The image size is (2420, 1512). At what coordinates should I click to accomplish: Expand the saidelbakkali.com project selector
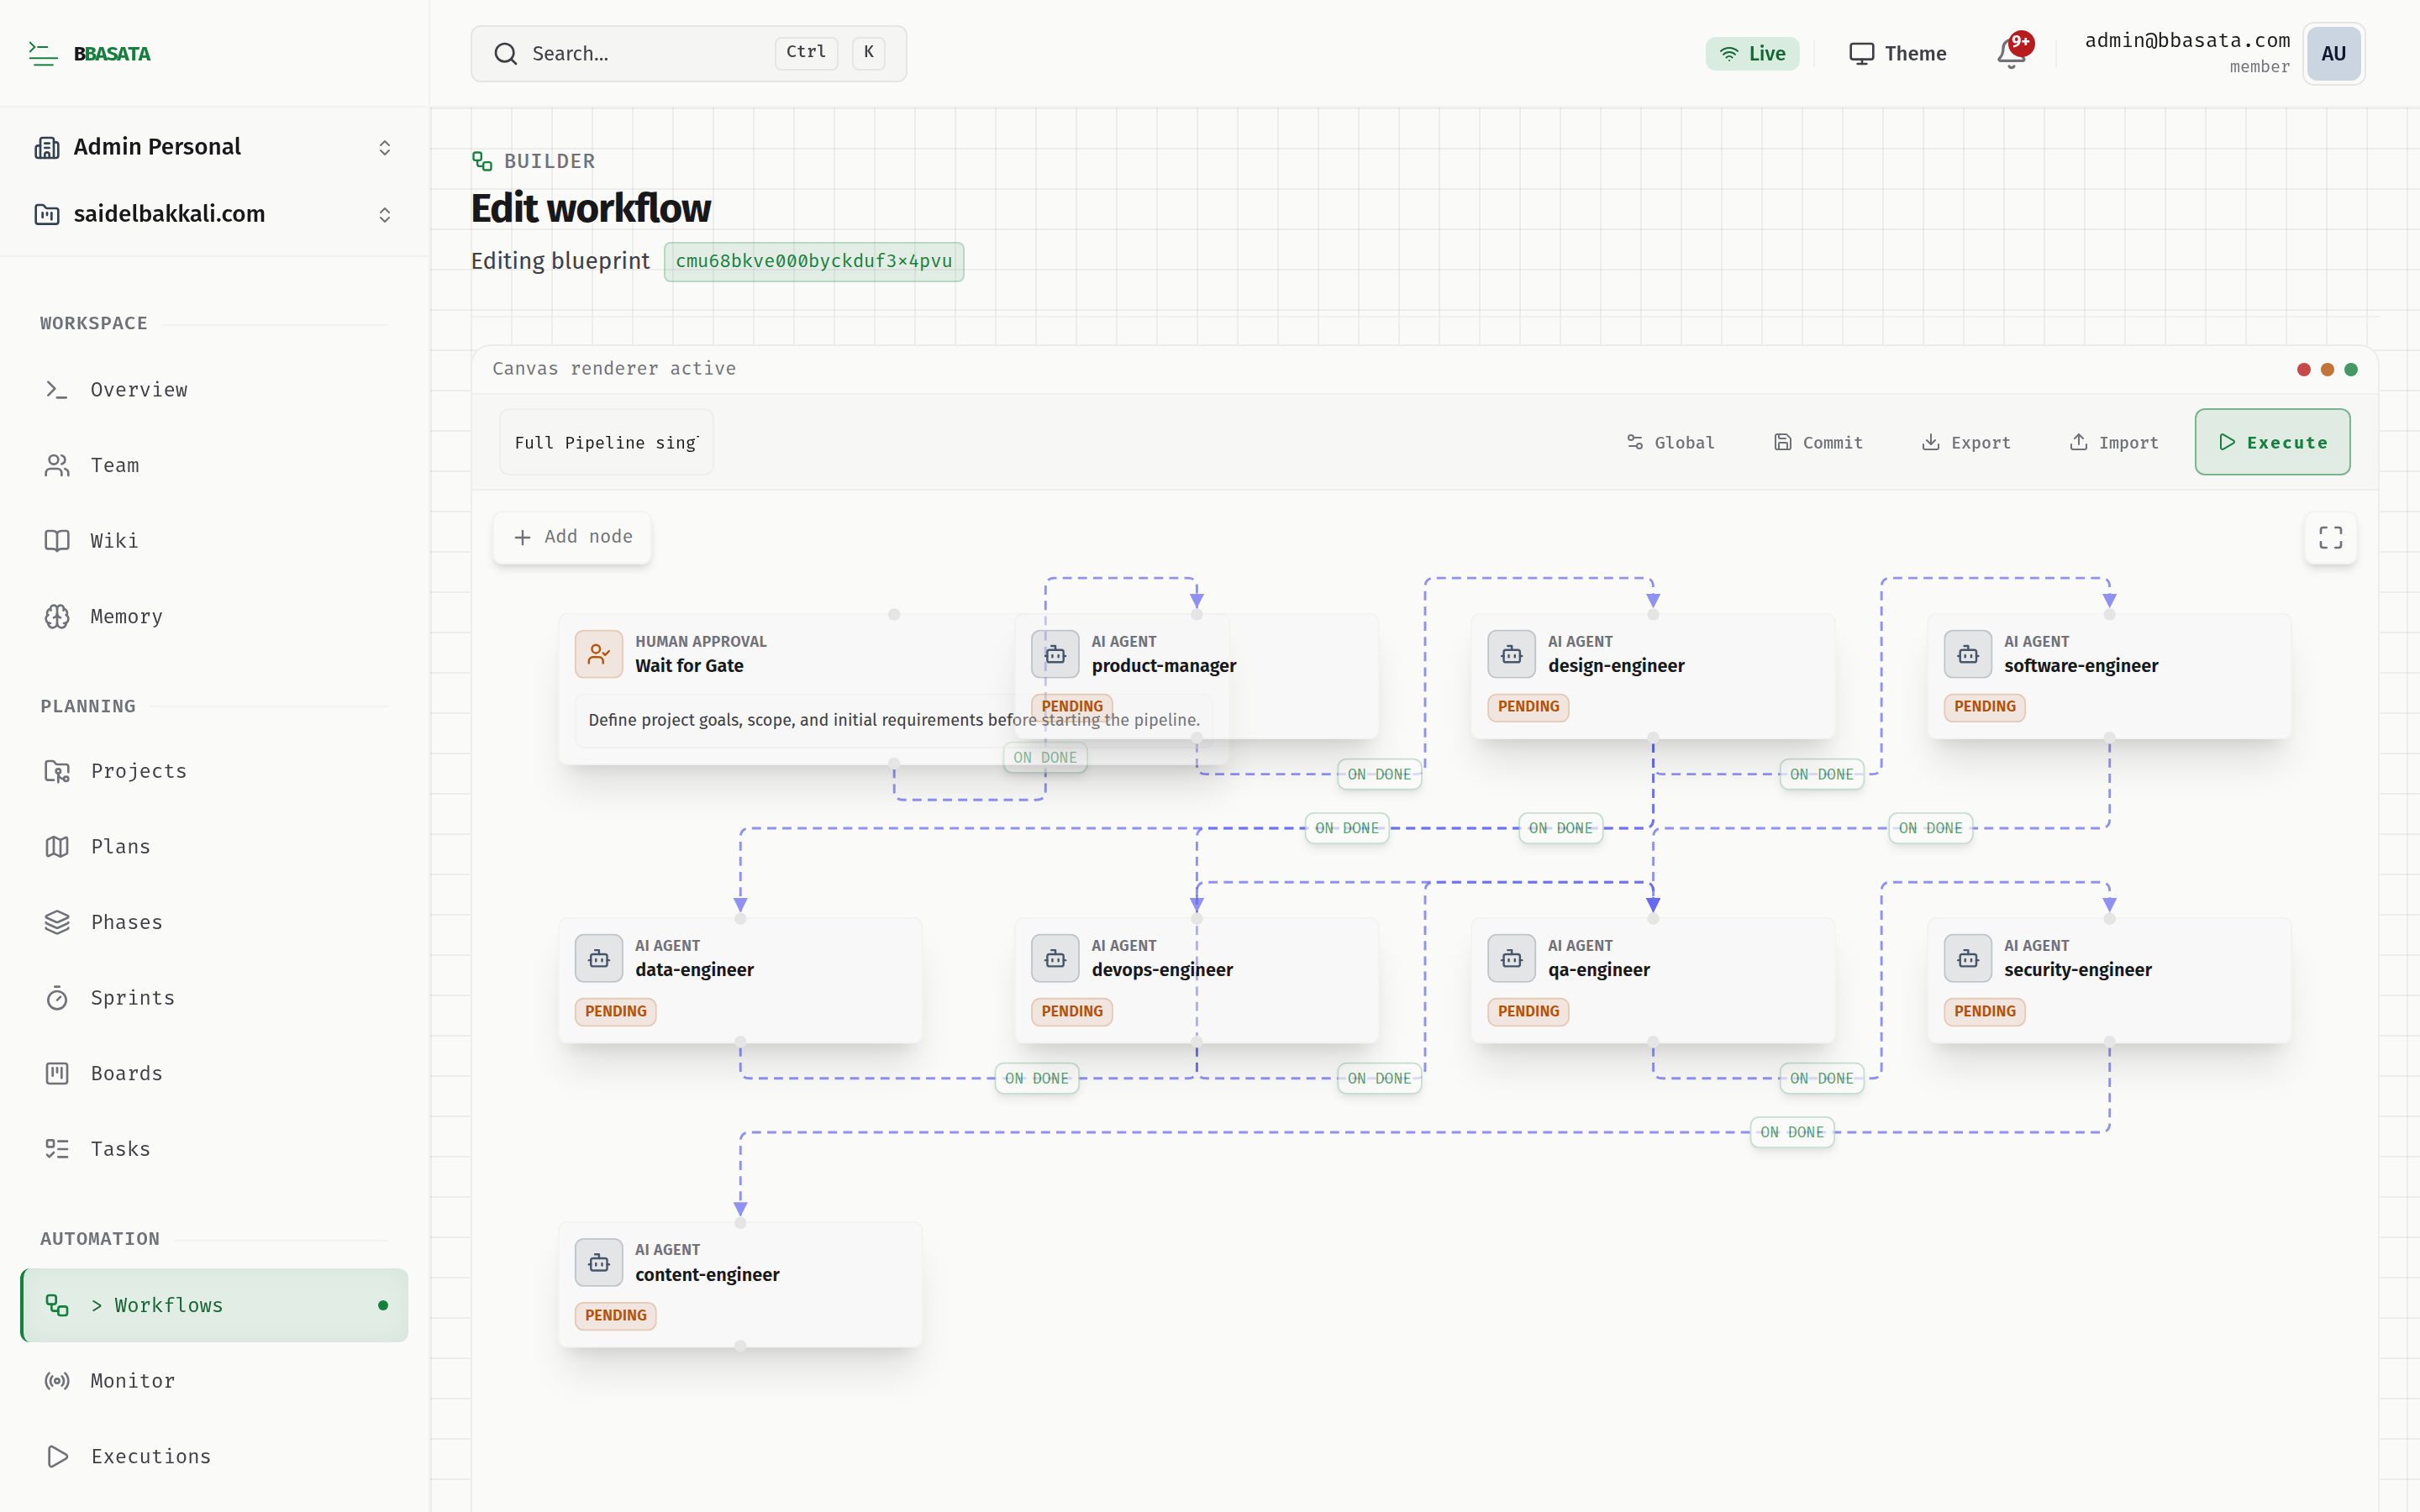click(x=214, y=214)
